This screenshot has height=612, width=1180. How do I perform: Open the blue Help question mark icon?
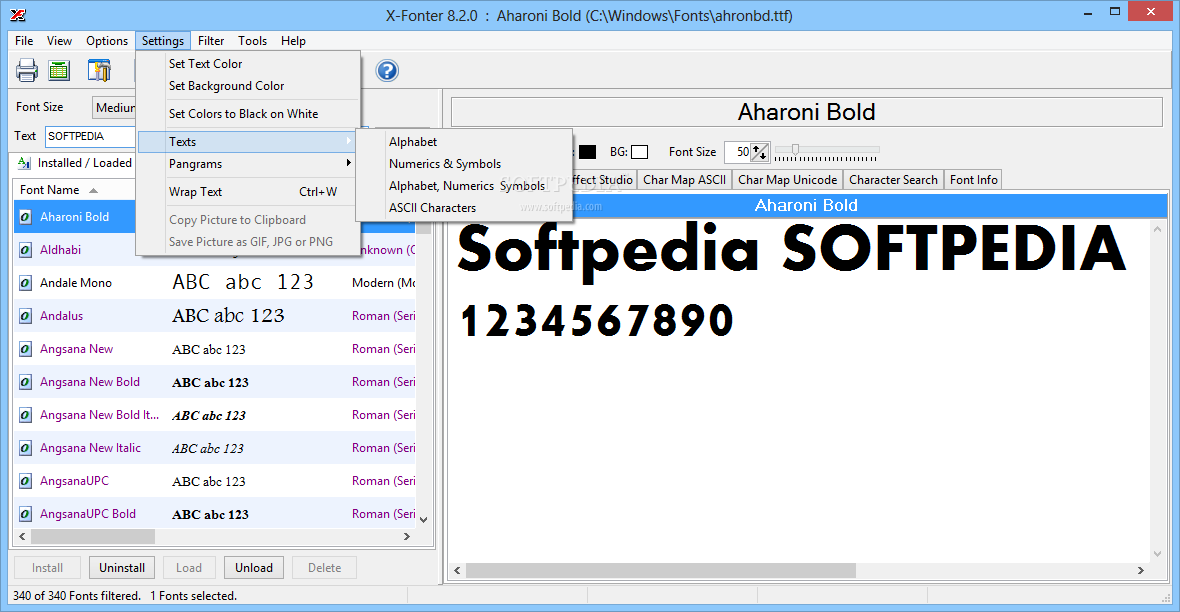tap(387, 71)
